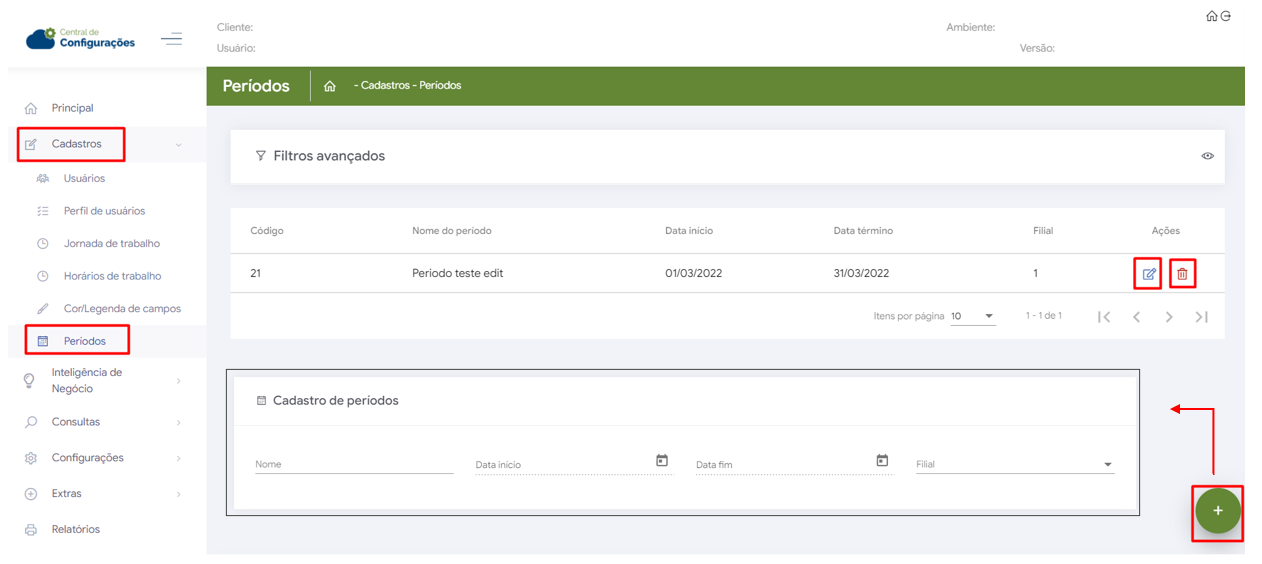Screen dimensions: 1262x564
Task: Toggle the hamburger sidebar menu icon
Action: click(x=172, y=39)
